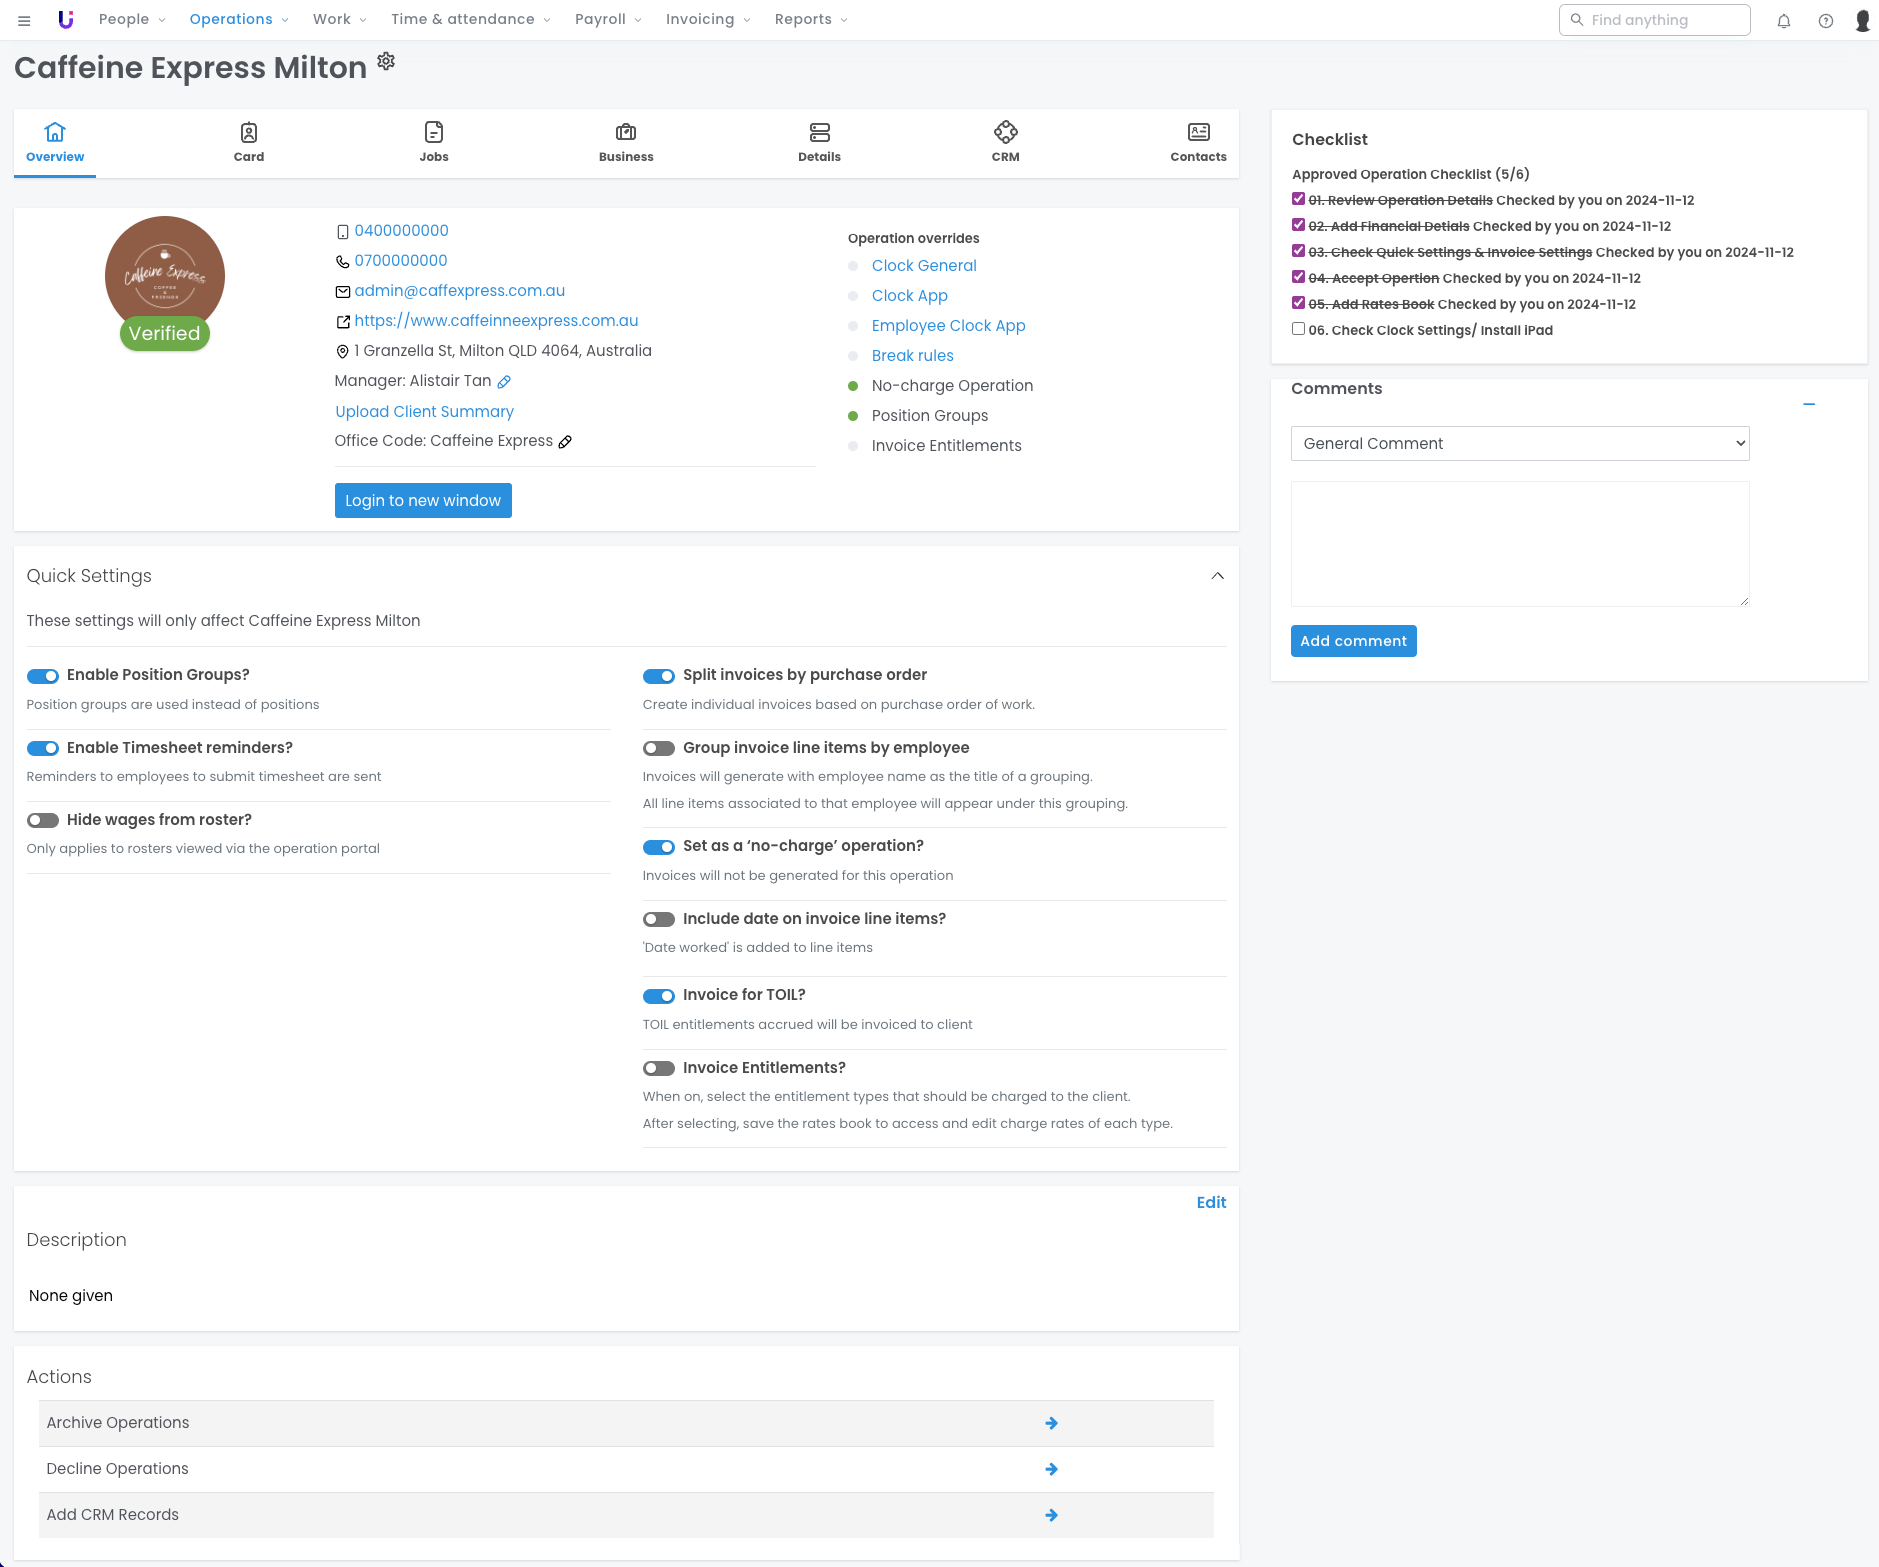Click the Login to new window button

pyautogui.click(x=423, y=501)
